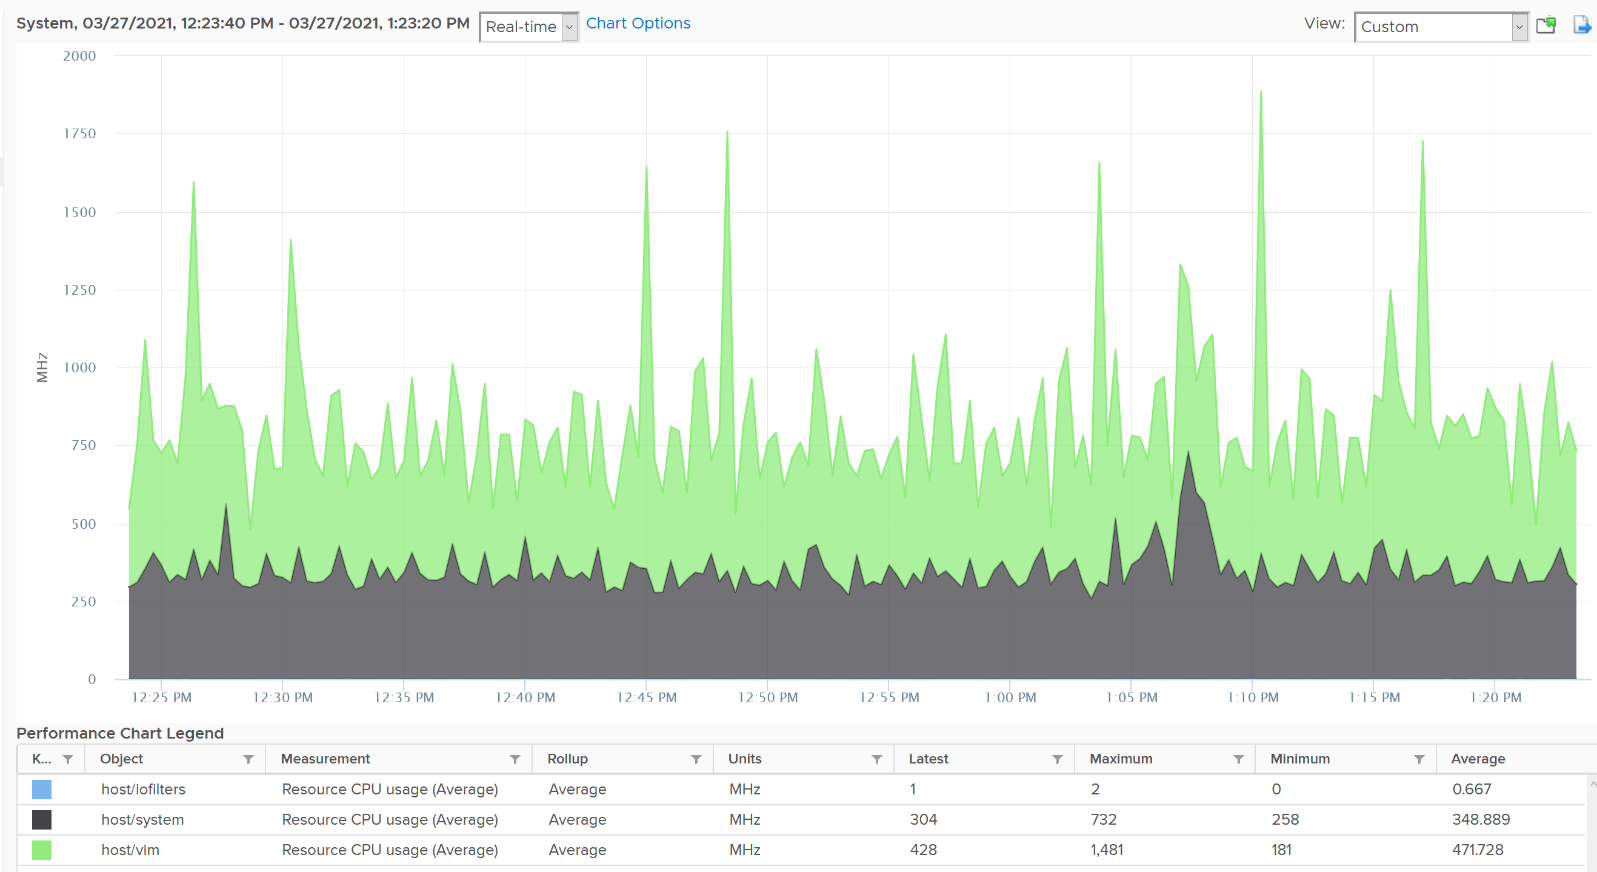Click the 304 latest value

923,820
